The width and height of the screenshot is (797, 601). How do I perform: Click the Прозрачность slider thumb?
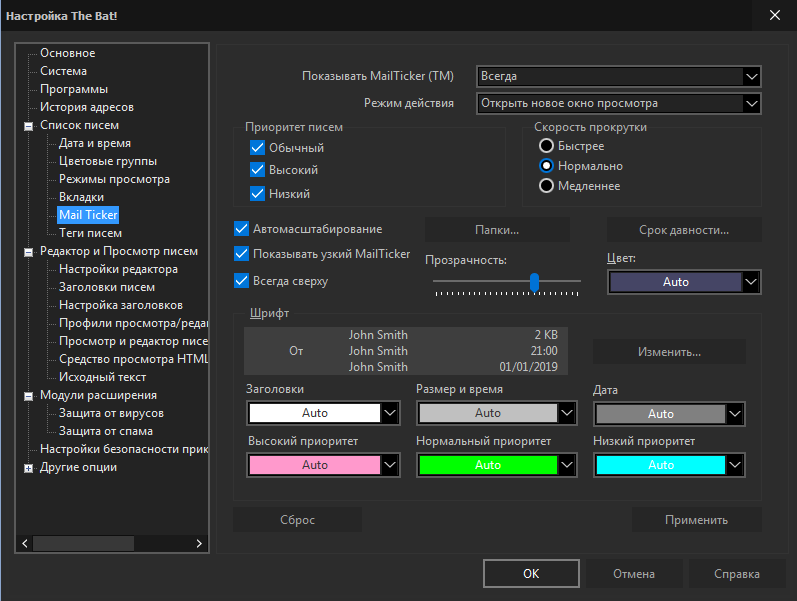[534, 282]
